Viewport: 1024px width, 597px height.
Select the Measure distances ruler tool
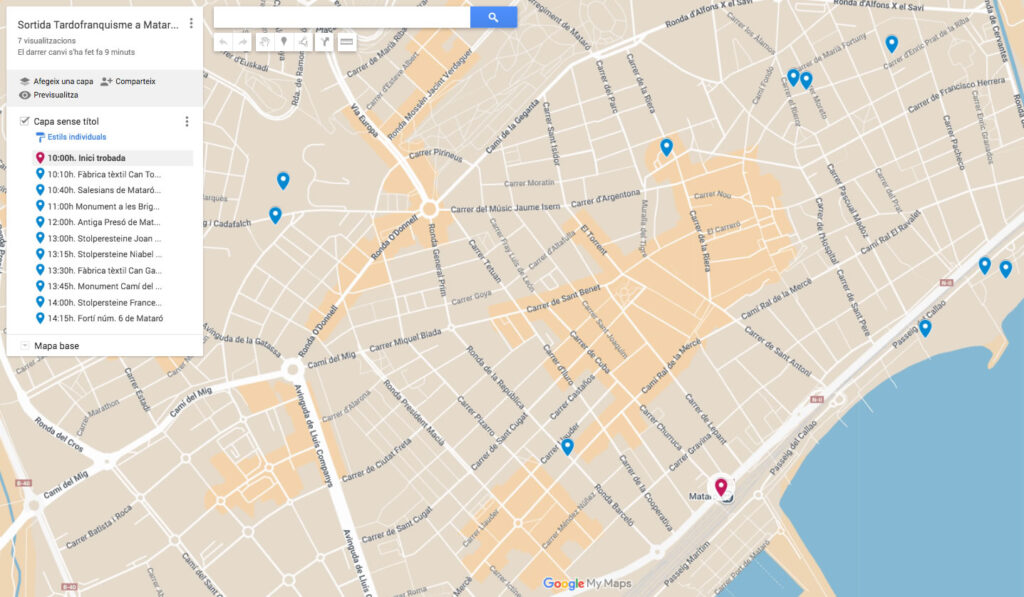pos(346,42)
